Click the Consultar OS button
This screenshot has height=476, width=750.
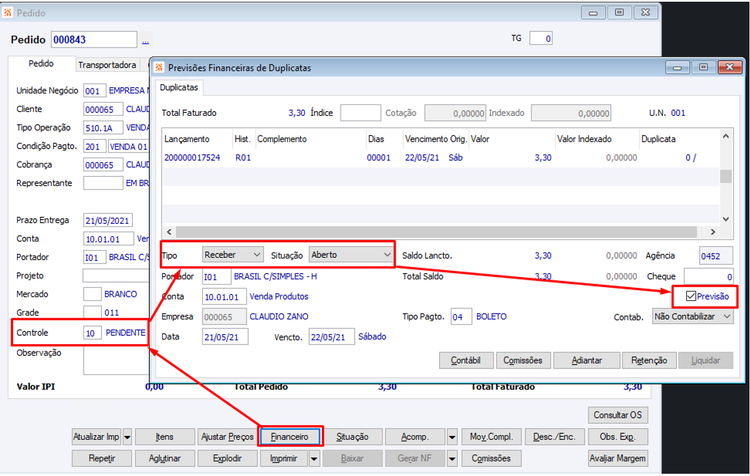618,415
